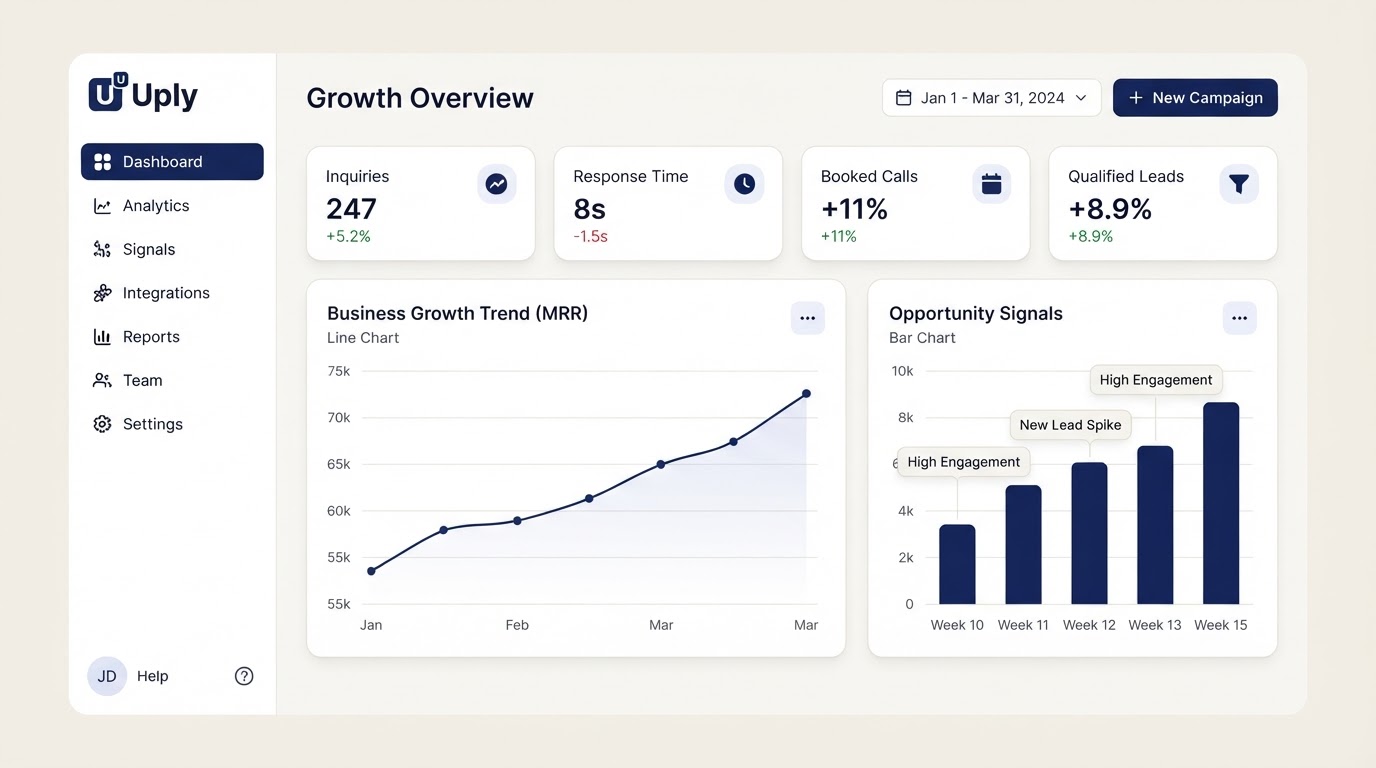
Task: Click the Business Growth Trend (MRR) title
Action: [457, 313]
